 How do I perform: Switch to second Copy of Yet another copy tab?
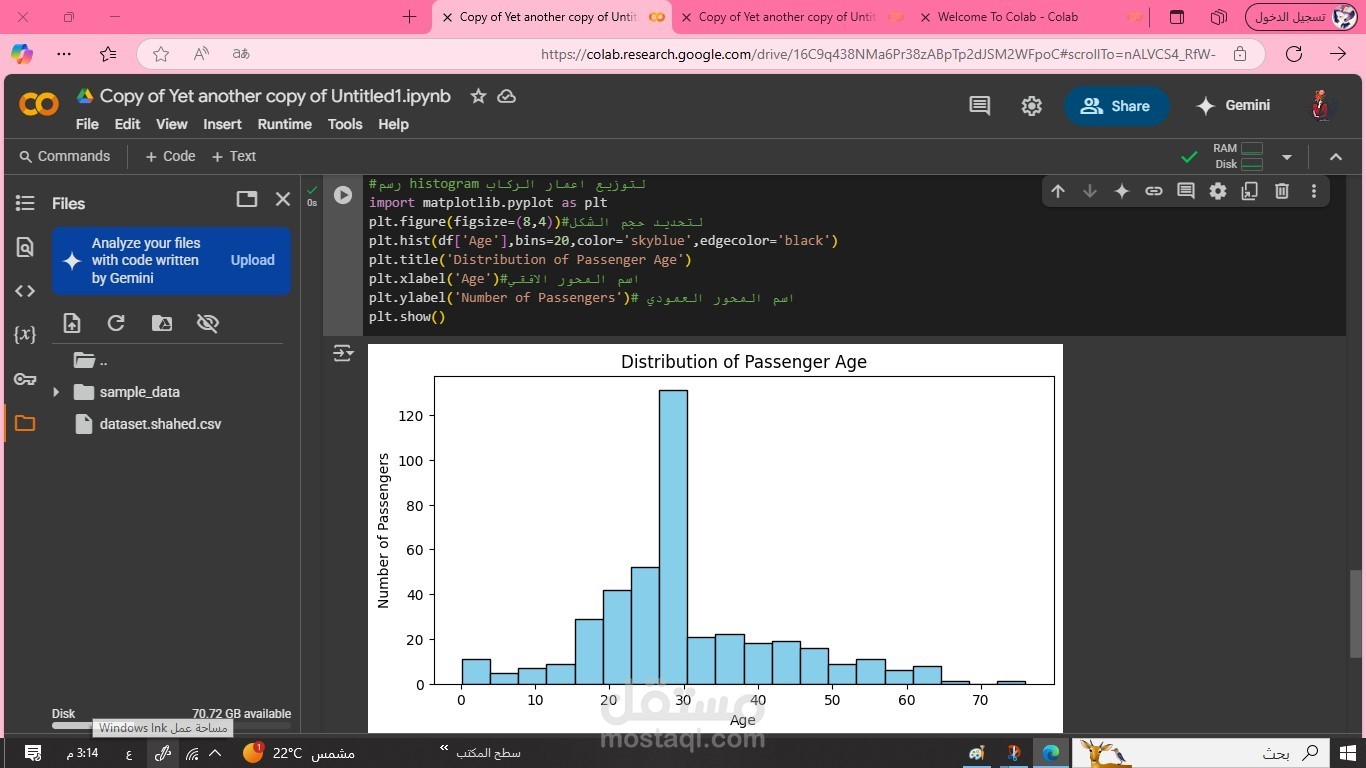(790, 17)
